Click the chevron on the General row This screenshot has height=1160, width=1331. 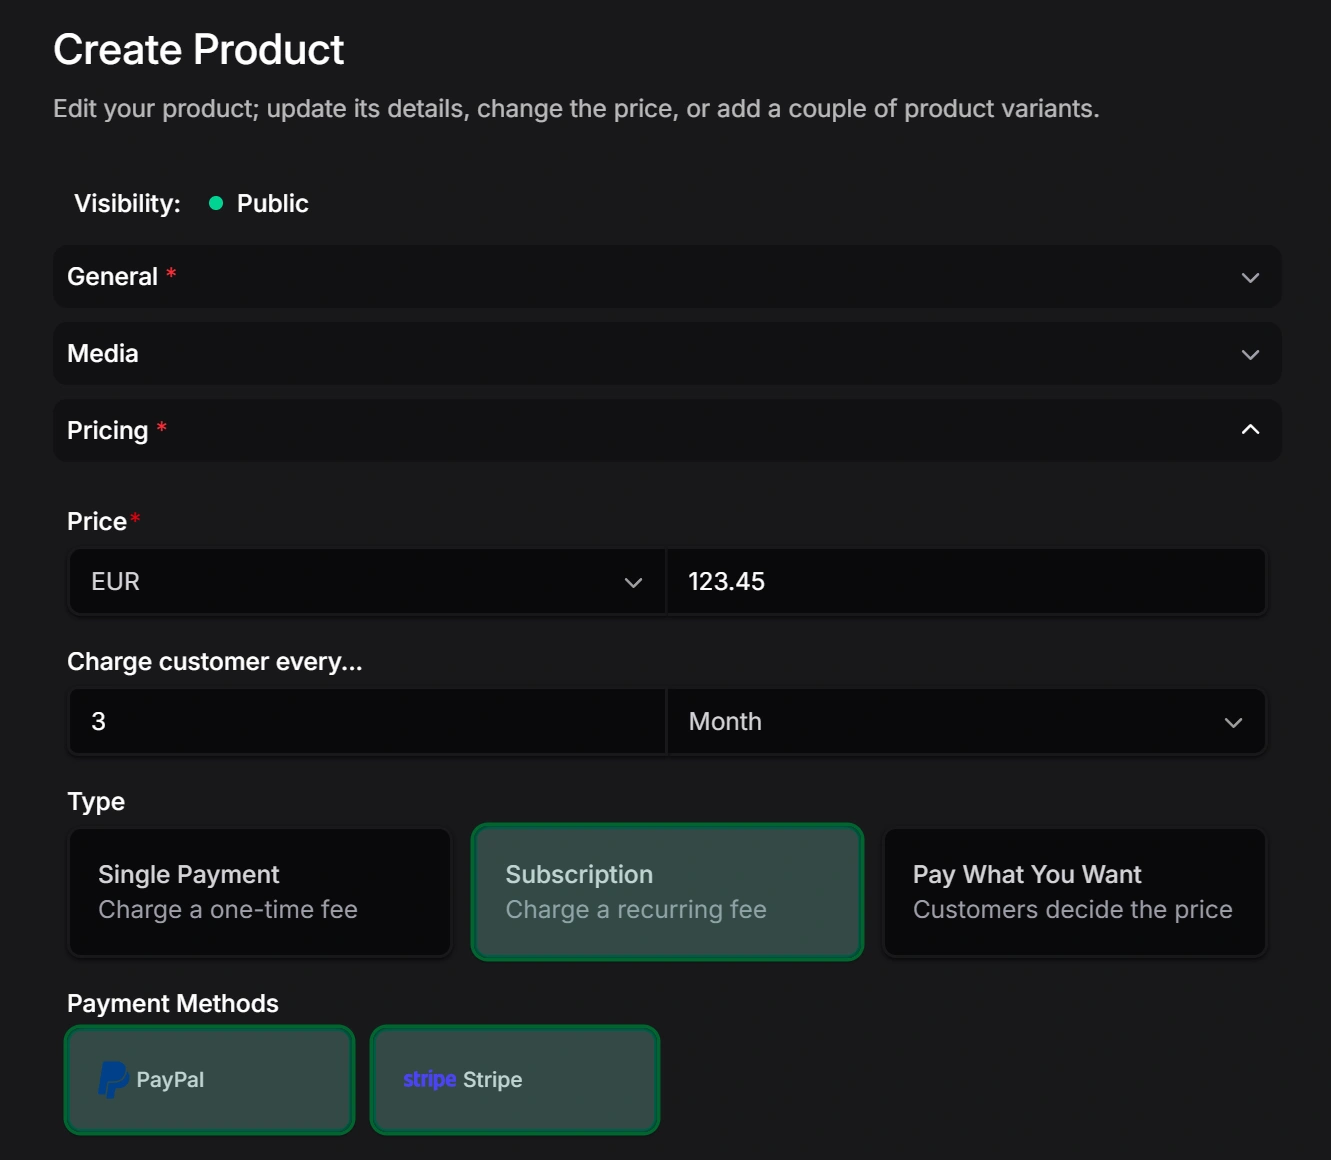1249,278
